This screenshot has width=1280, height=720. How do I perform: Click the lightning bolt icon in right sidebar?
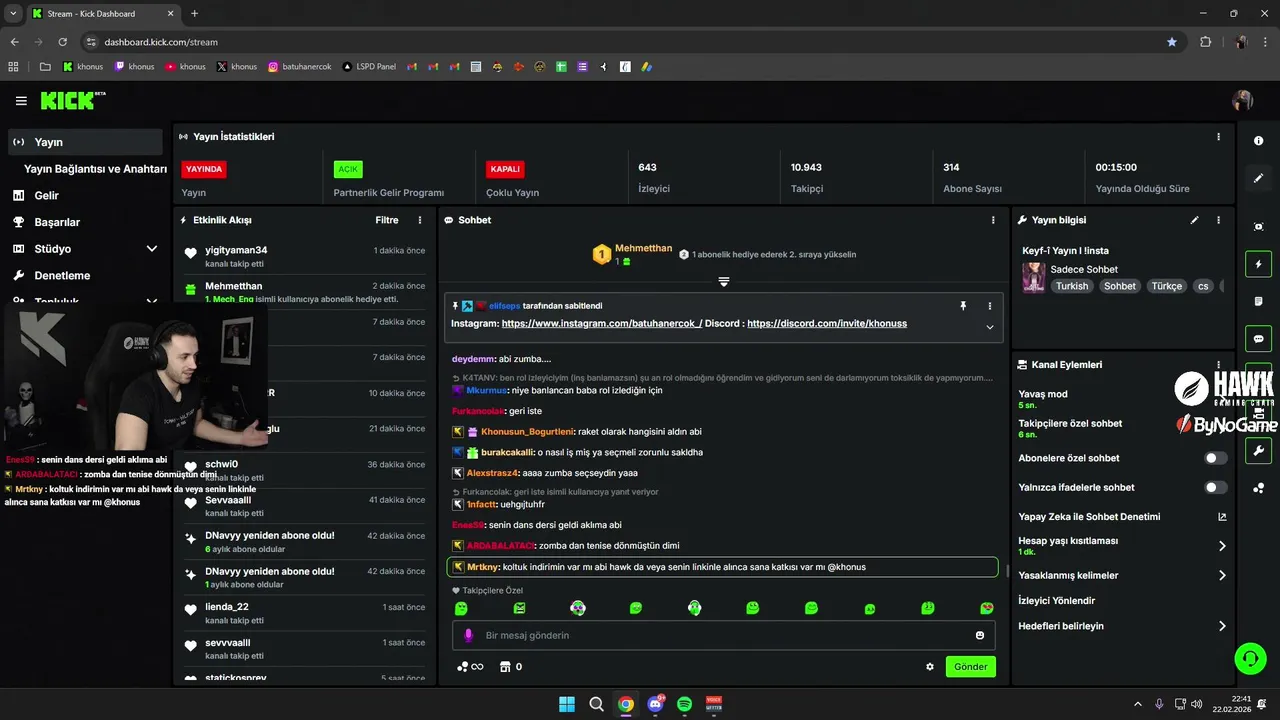[1259, 265]
